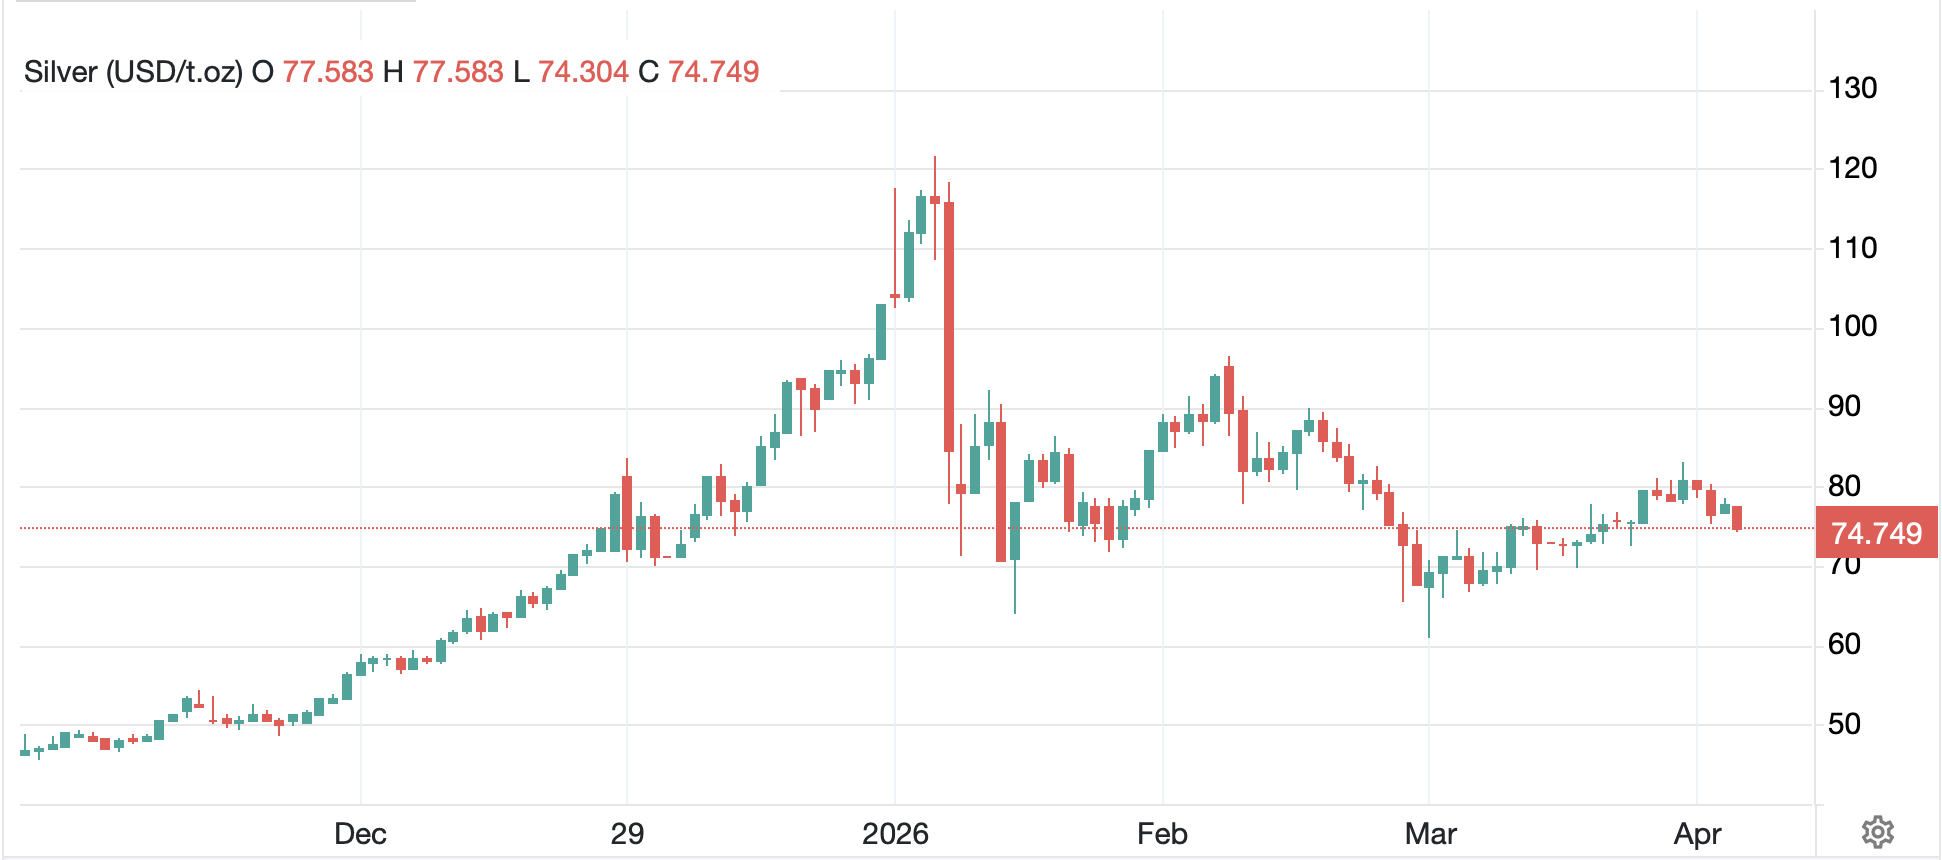Click the Low value 74.304 in legend
This screenshot has width=1942, height=860.
583,72
